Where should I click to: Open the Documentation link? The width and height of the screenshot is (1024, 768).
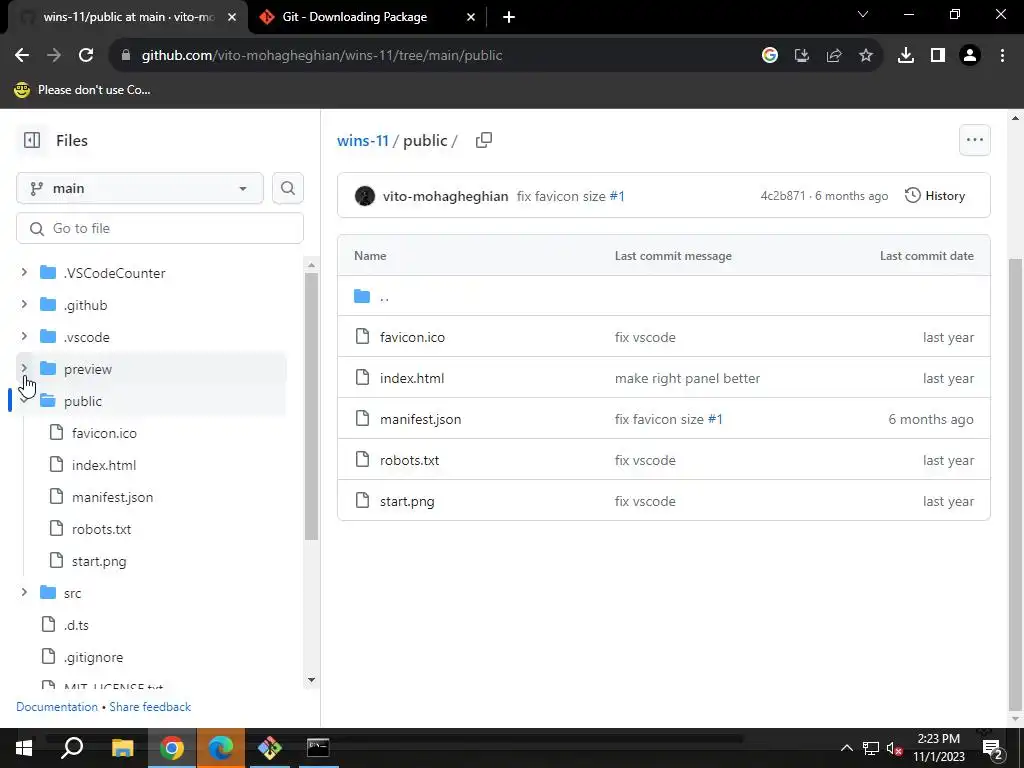pyautogui.click(x=57, y=707)
